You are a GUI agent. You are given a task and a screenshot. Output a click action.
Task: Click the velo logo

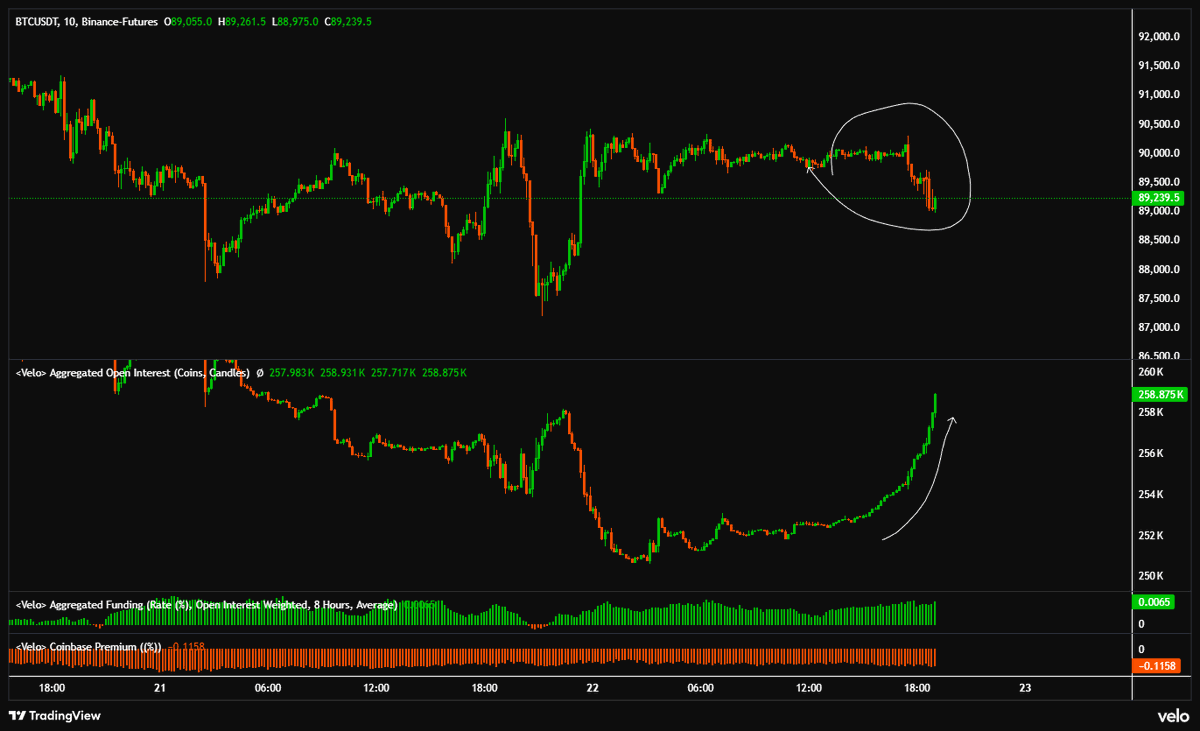(1172, 716)
